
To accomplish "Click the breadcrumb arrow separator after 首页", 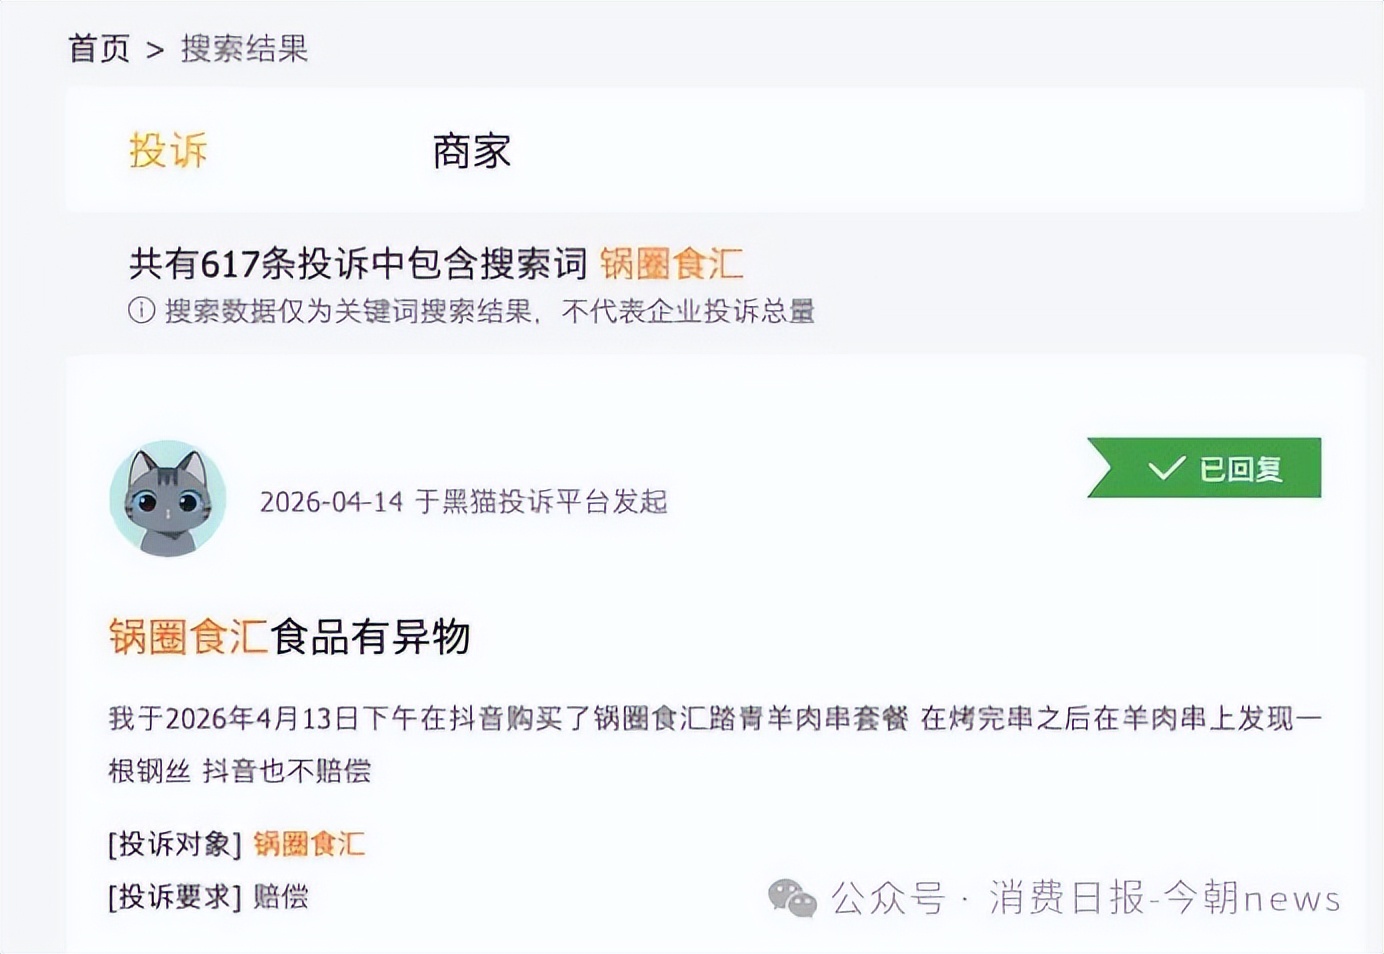I will pos(155,50).
